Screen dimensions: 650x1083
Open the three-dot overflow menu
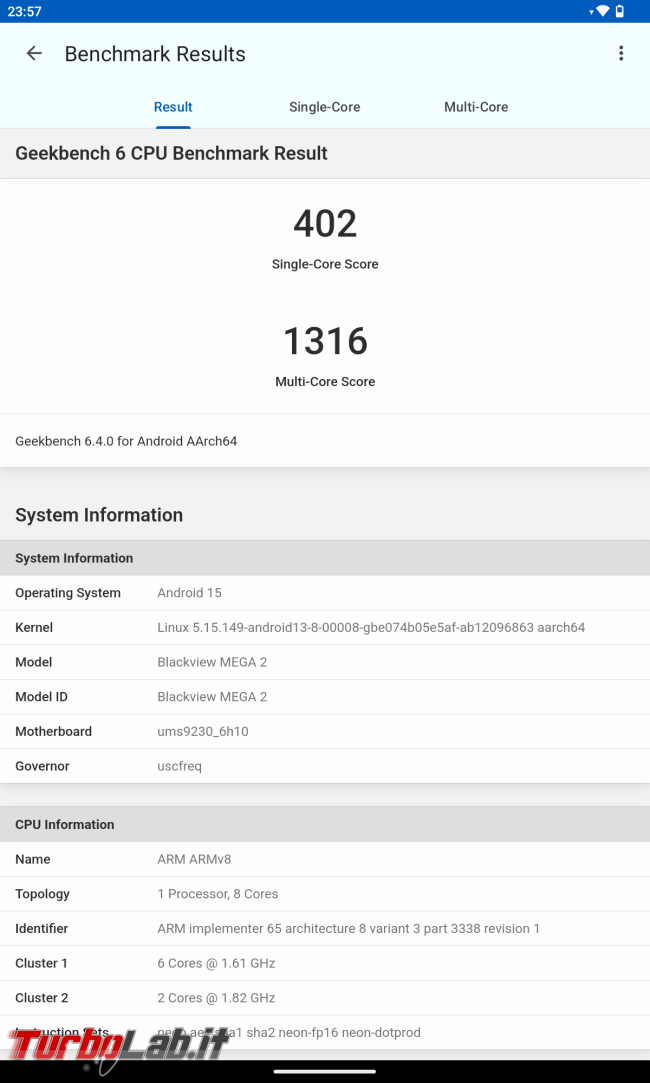pyautogui.click(x=621, y=53)
